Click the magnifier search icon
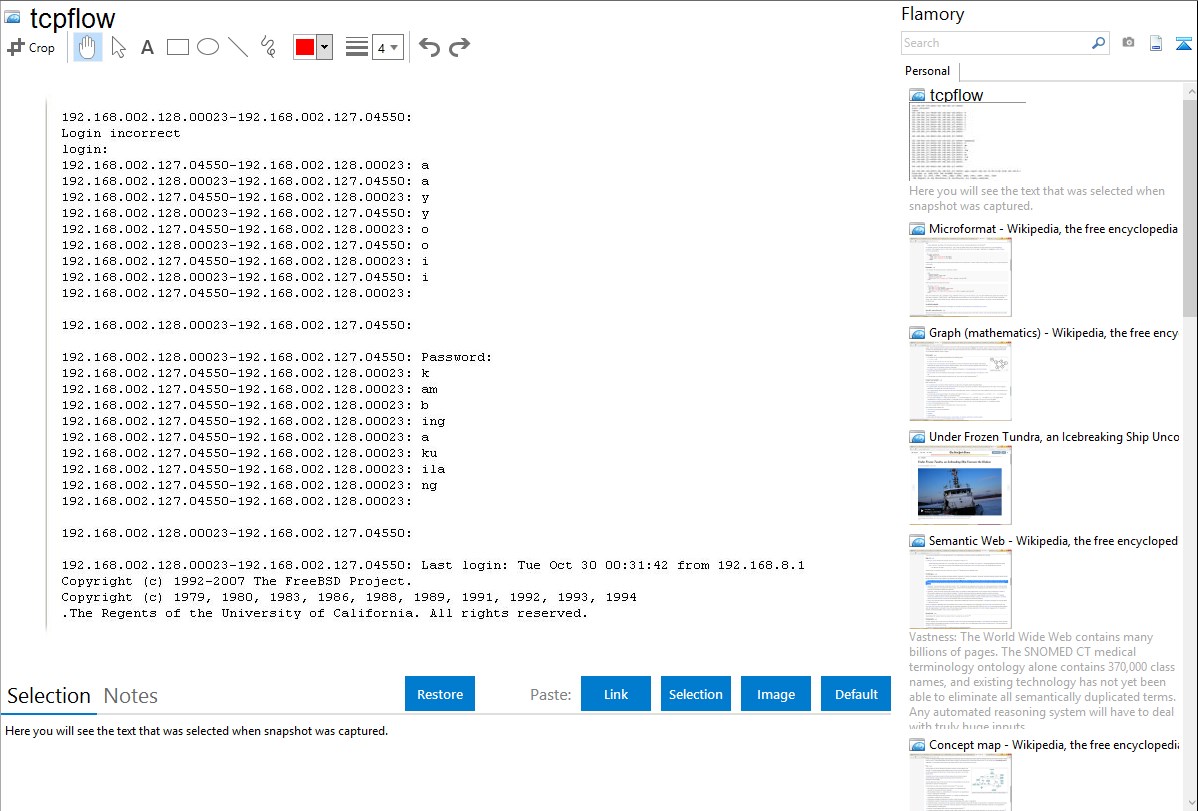The width and height of the screenshot is (1198, 811). pos(1099,43)
